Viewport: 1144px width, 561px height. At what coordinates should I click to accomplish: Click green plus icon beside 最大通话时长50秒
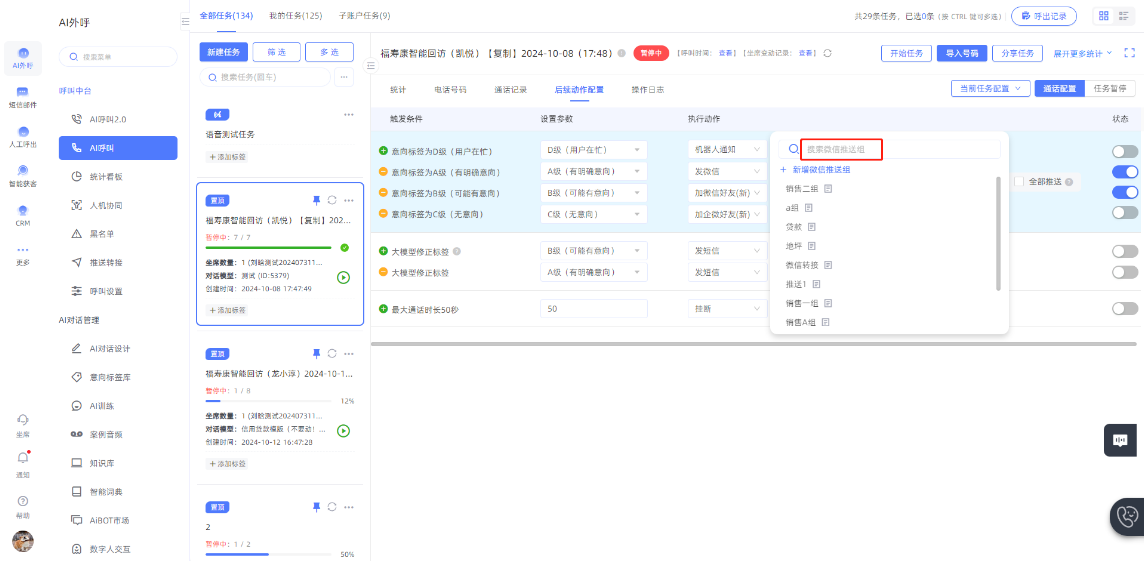tap(383, 309)
